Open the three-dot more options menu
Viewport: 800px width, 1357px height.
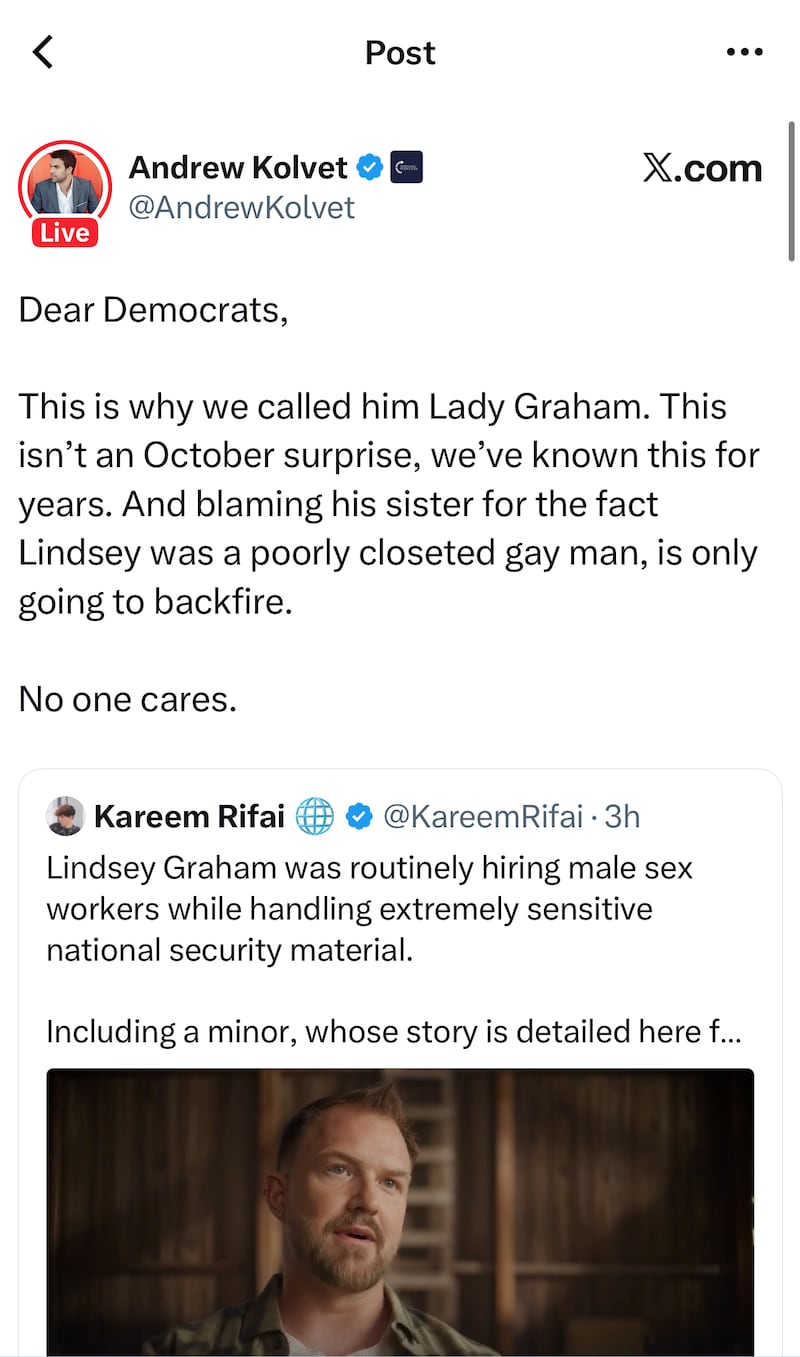point(744,52)
